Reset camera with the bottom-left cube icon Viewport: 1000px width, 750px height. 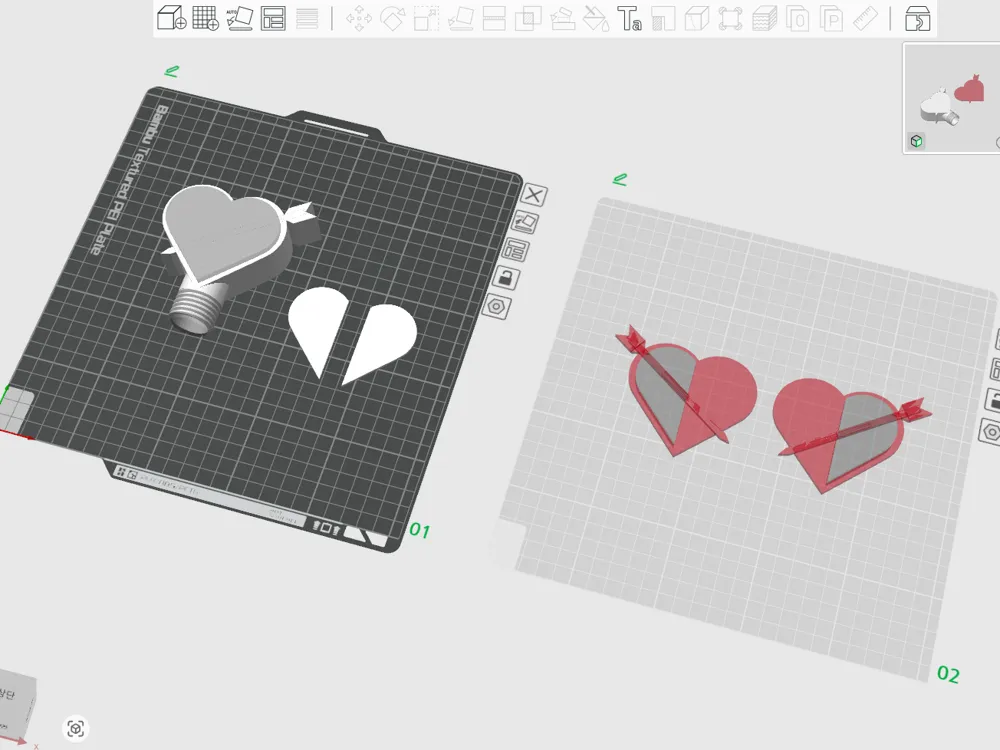[76, 728]
